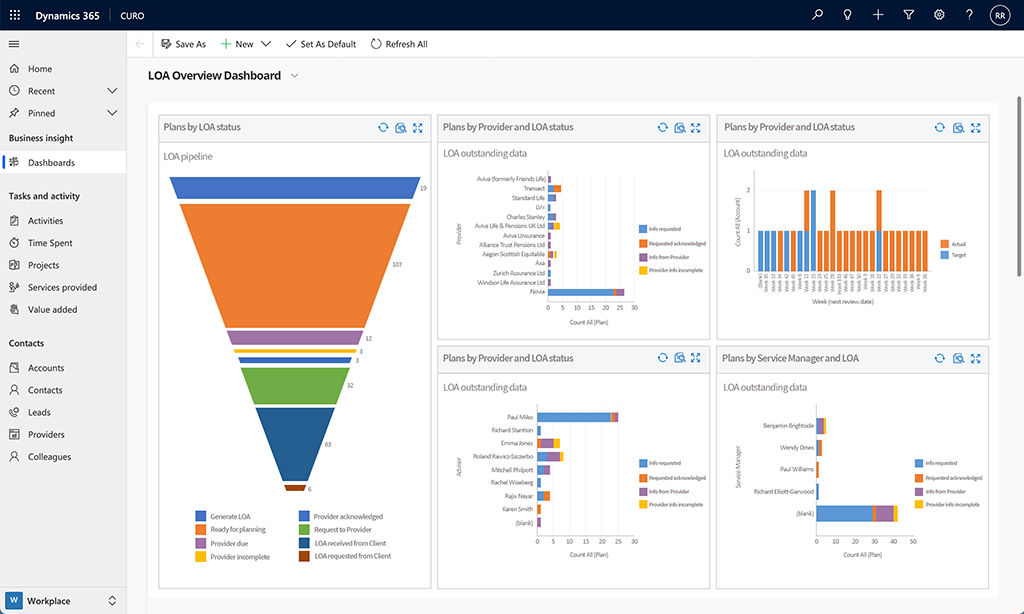Open the RR user account avatar
Viewport: 1024px width, 614px height.
pyautogui.click(x=1000, y=15)
